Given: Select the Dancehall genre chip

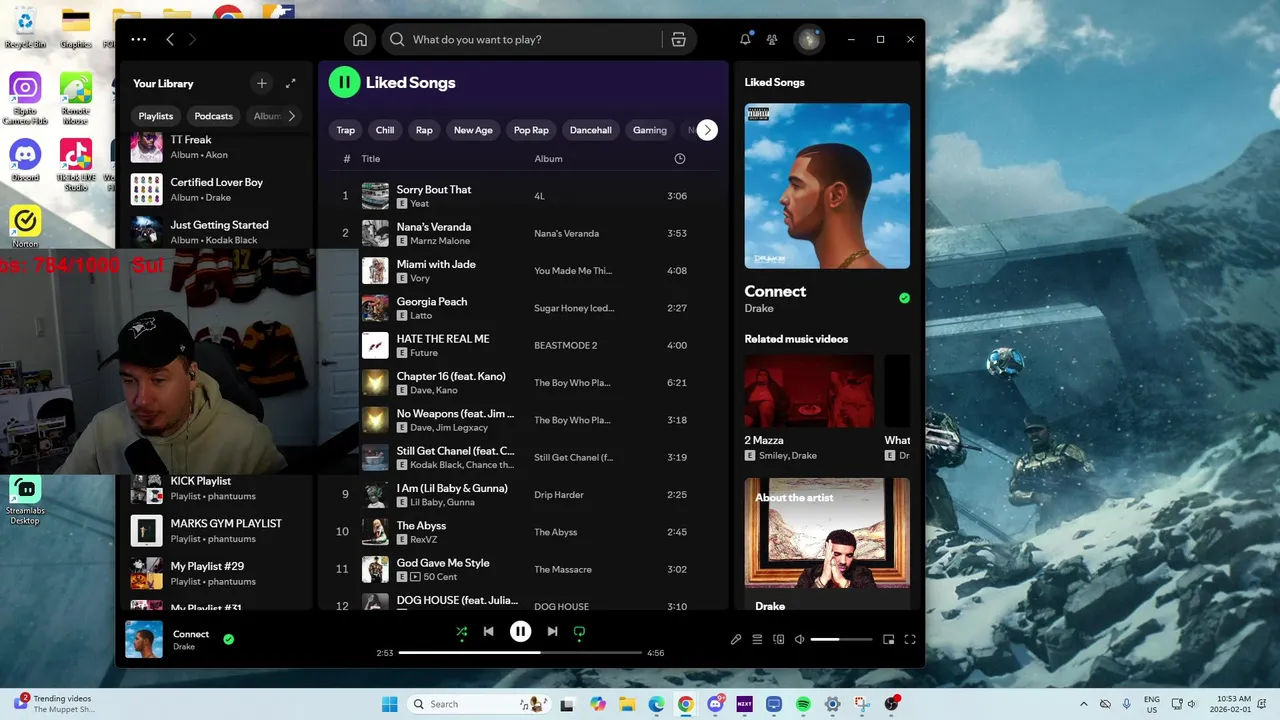Looking at the screenshot, I should point(590,130).
